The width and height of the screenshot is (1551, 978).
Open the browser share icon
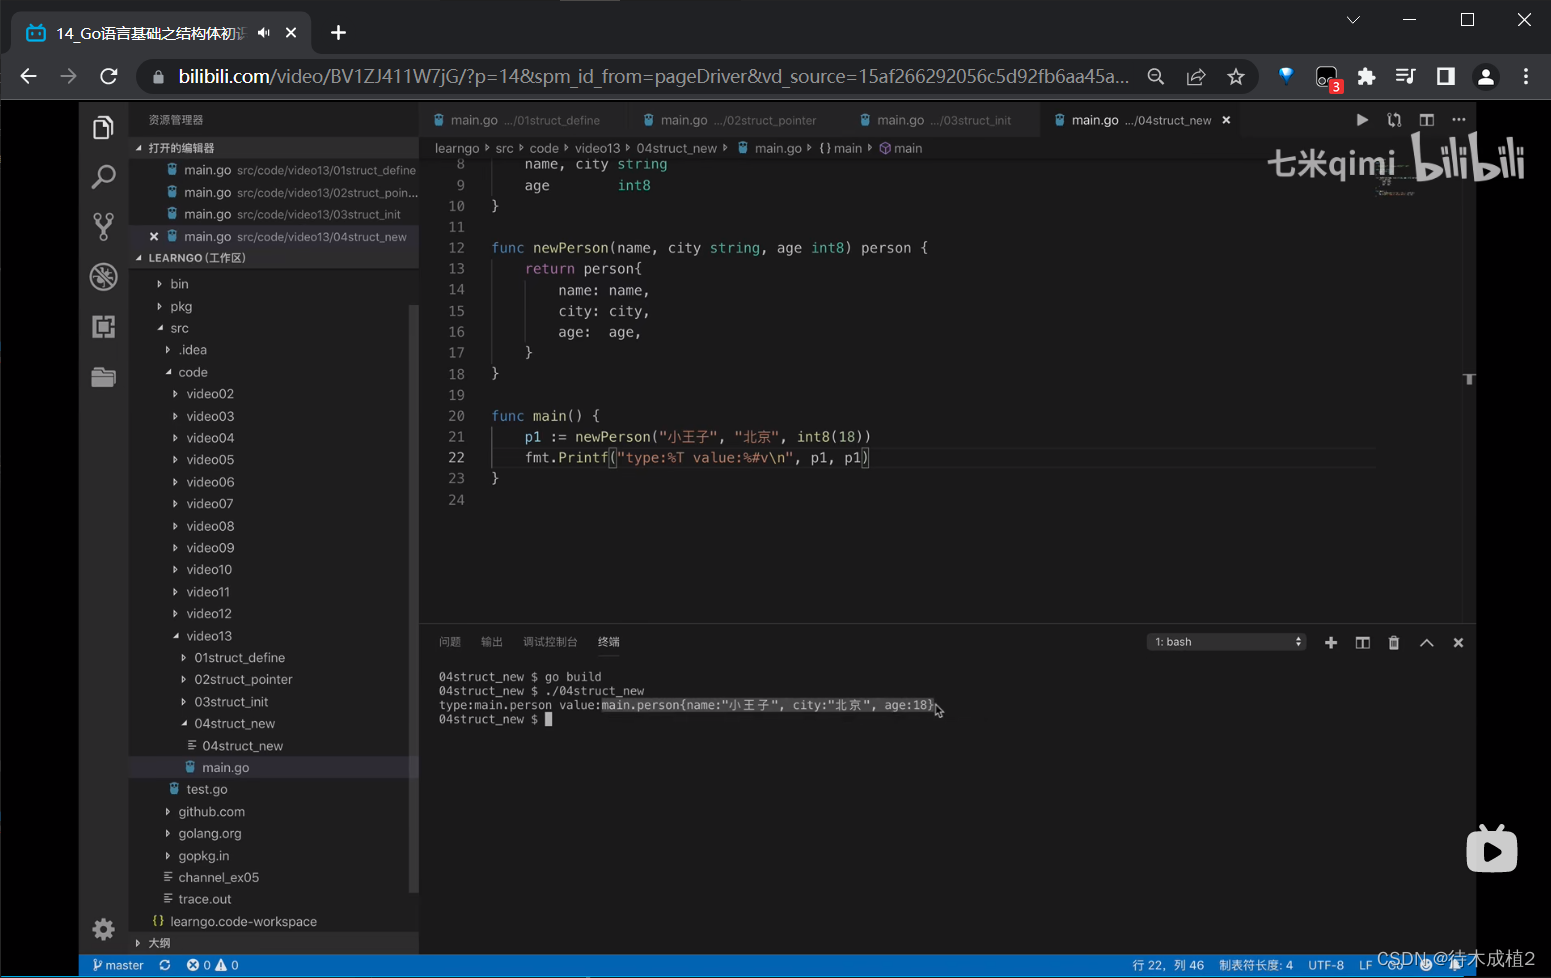[1196, 76]
